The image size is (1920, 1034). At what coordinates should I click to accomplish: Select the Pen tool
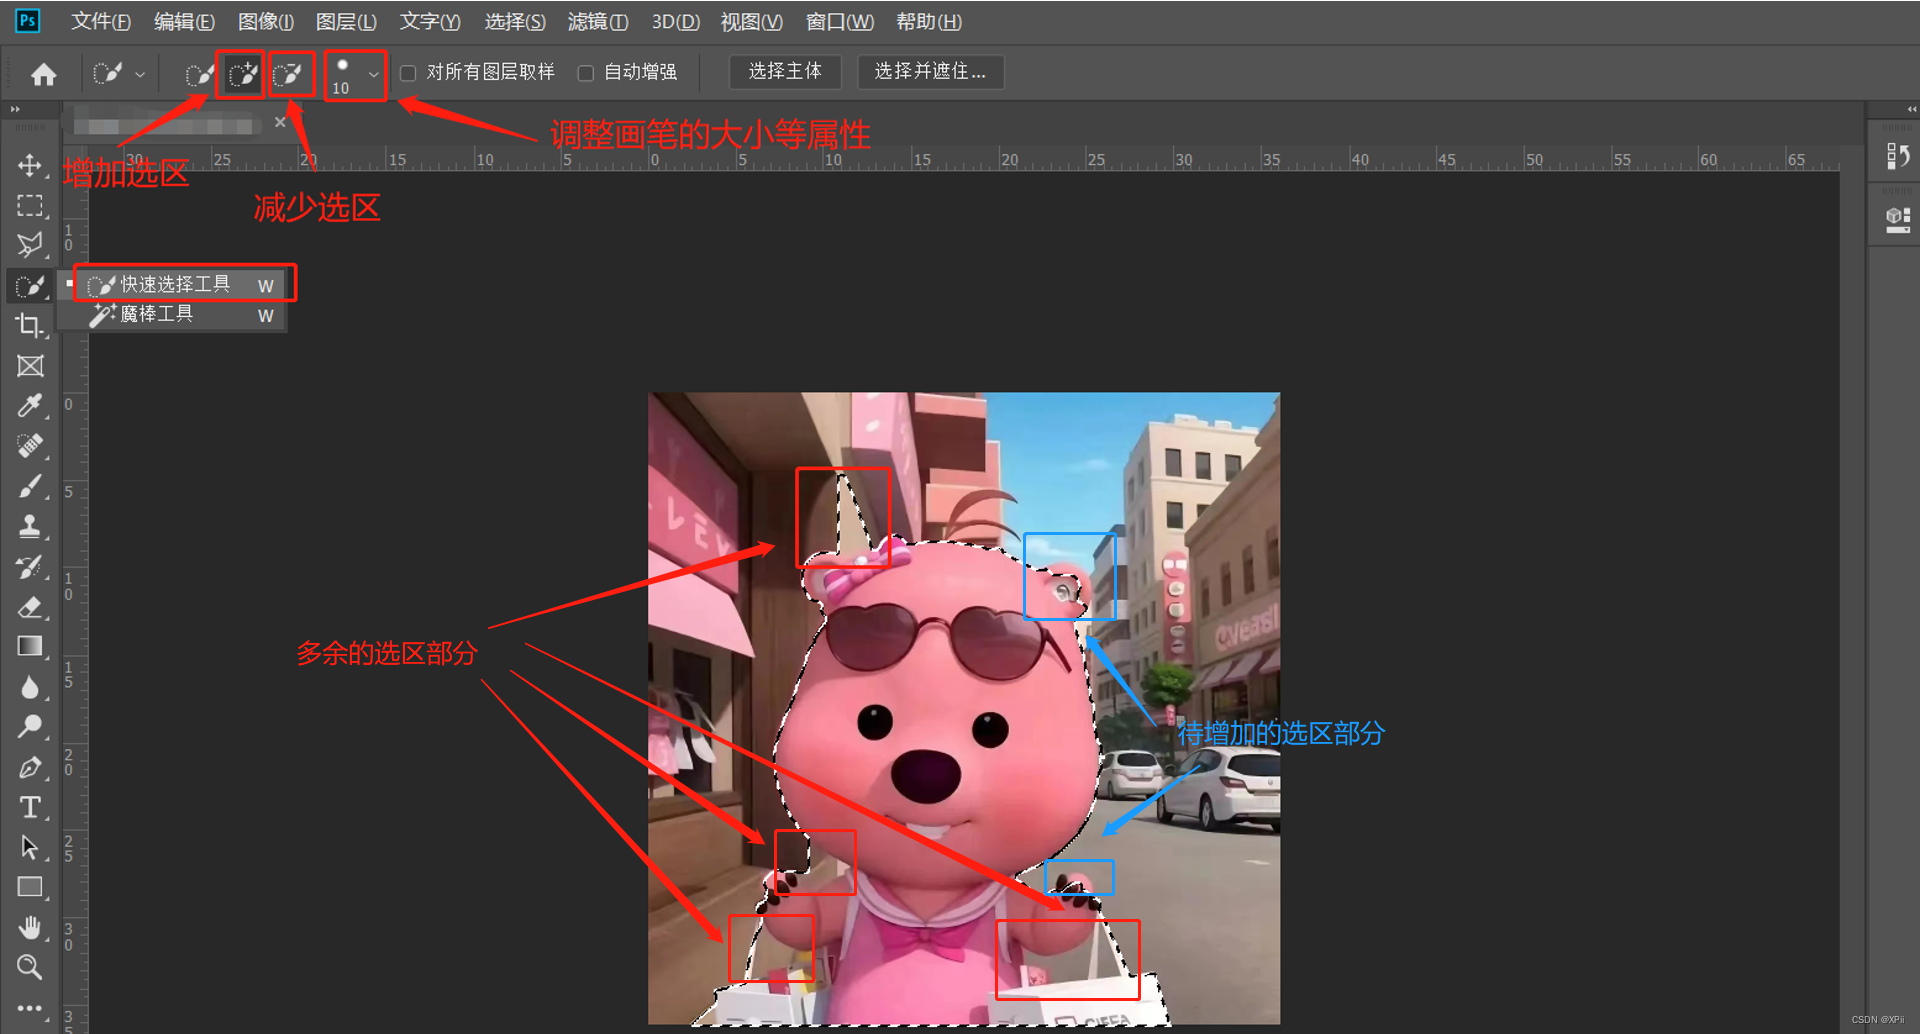30,767
